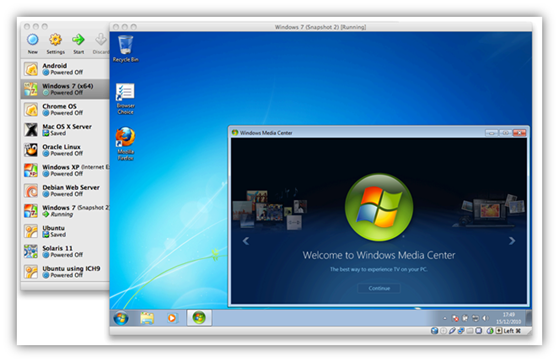Close the Windows Media Center window
Image resolution: width=559 pixels, height=362 pixels.
point(519,133)
